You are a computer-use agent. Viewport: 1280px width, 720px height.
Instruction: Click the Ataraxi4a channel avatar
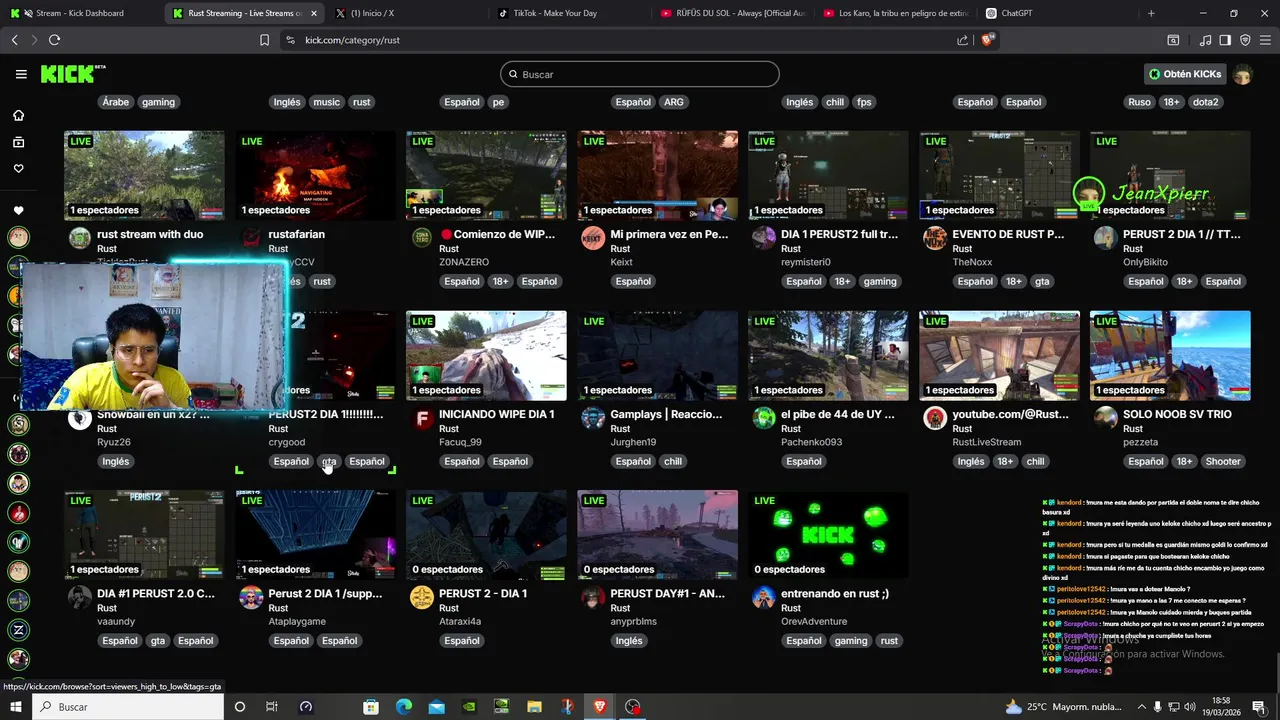(x=423, y=598)
